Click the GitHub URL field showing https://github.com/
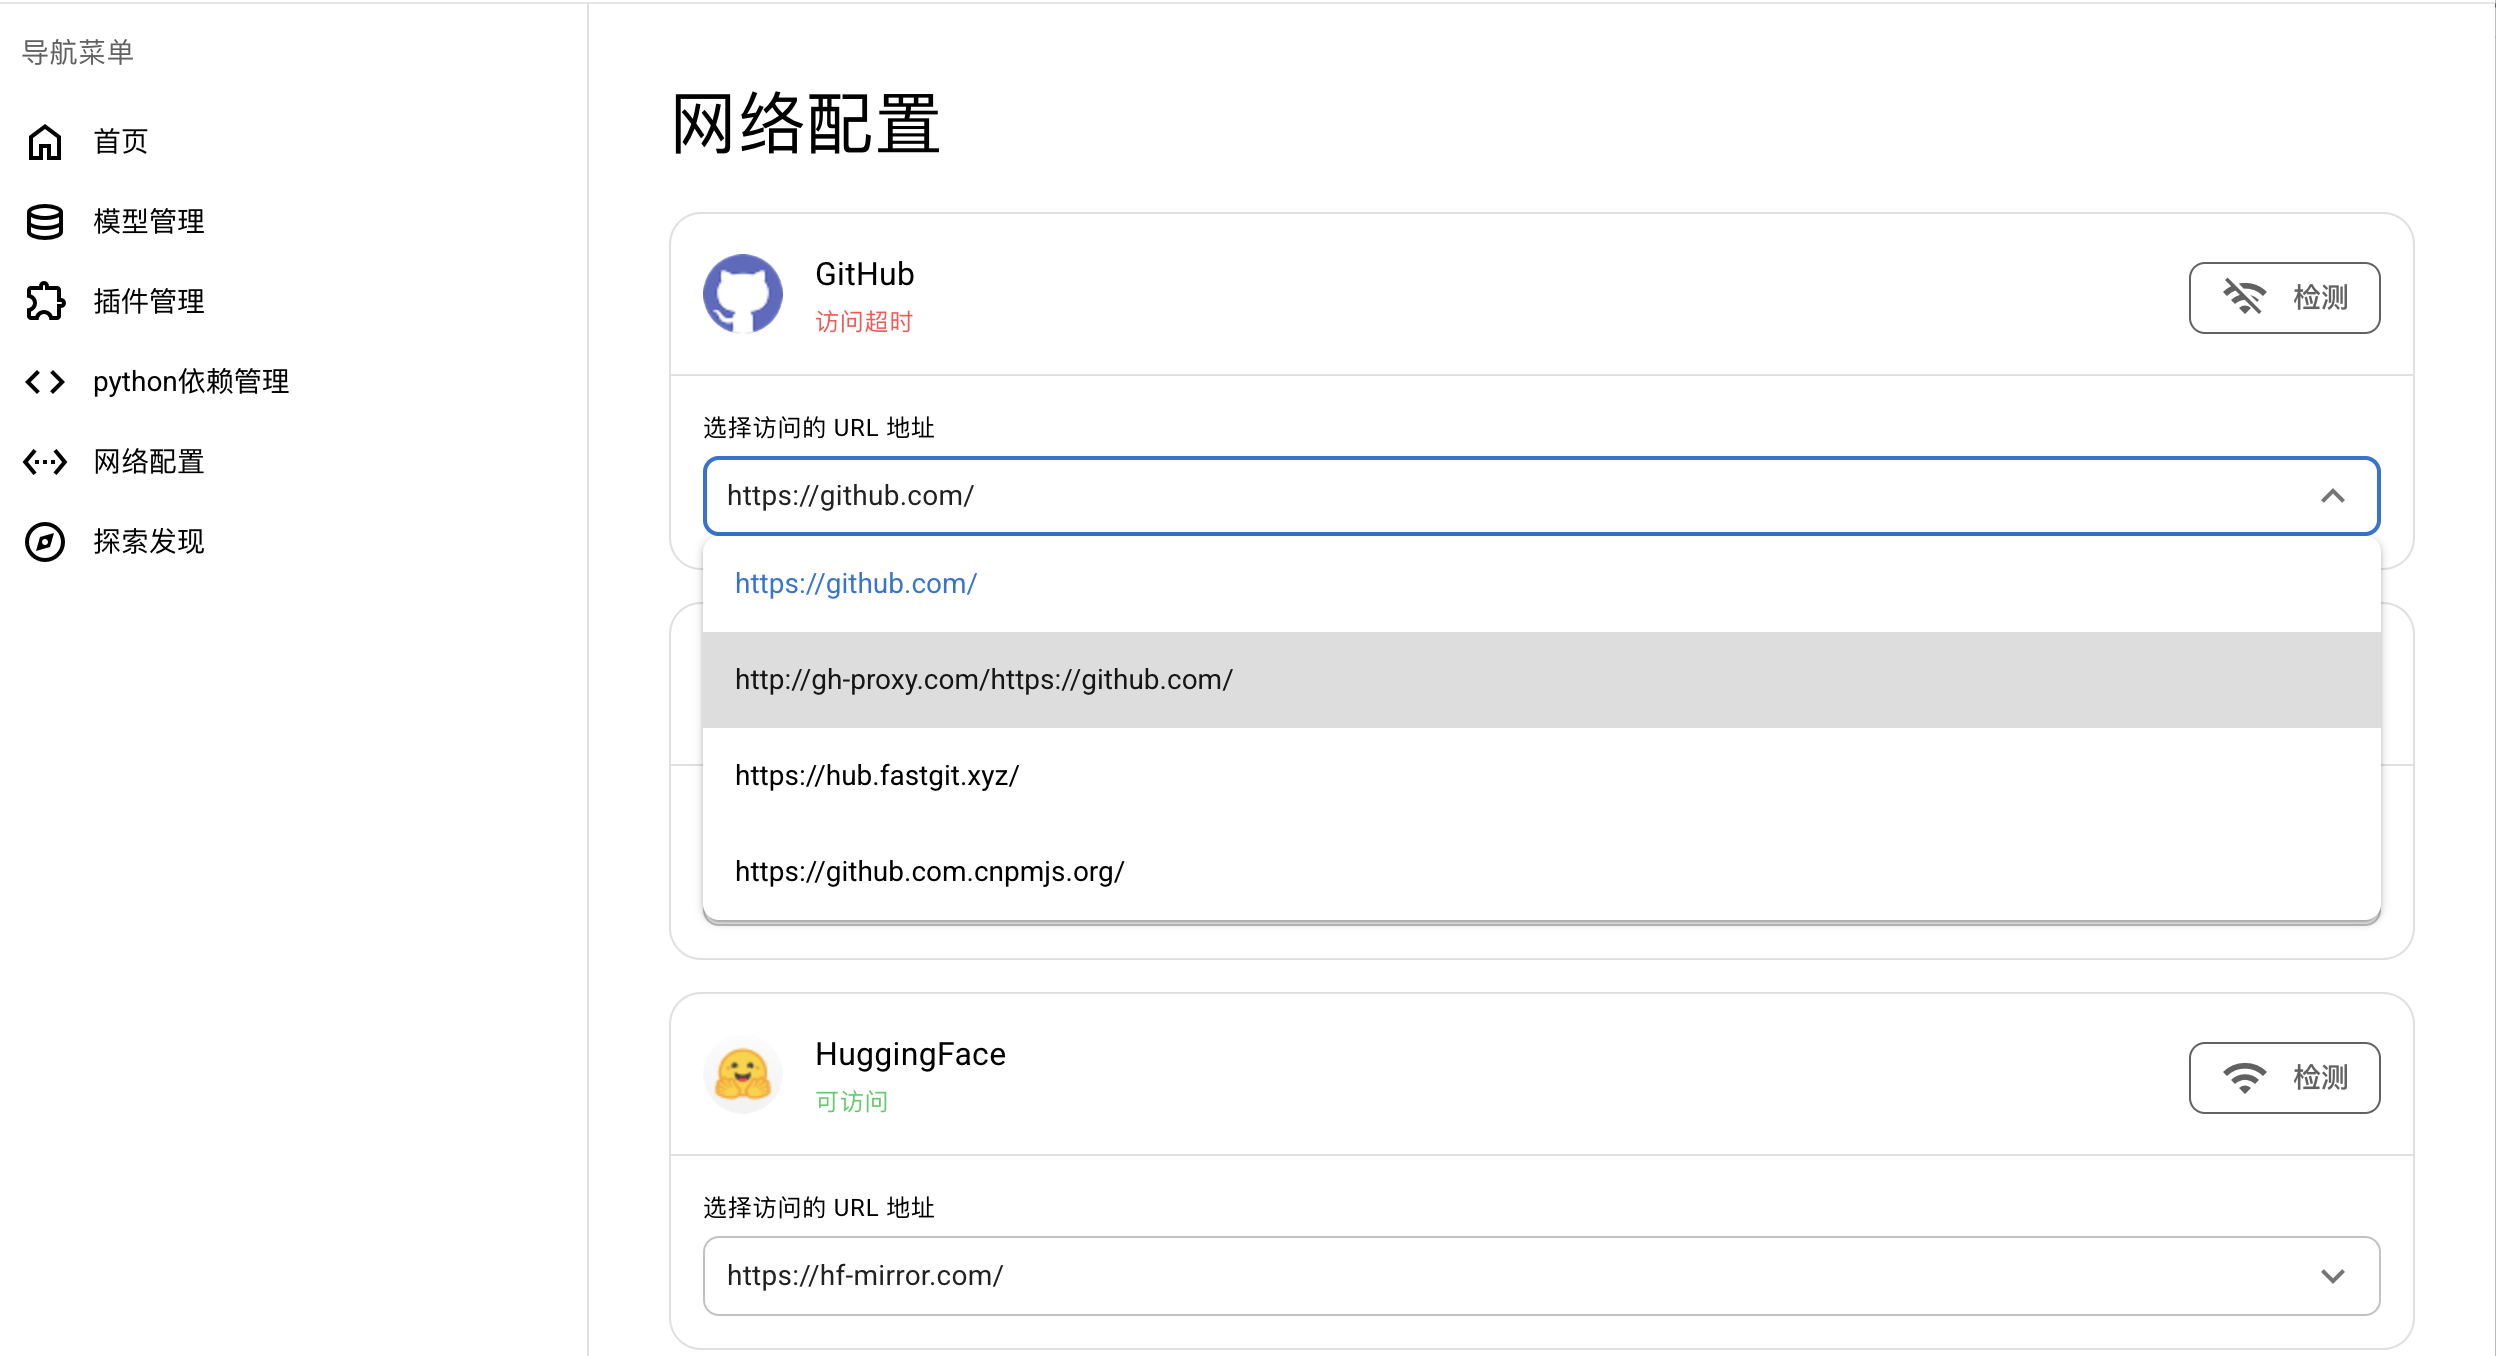The image size is (2496, 1356). 1541,496
